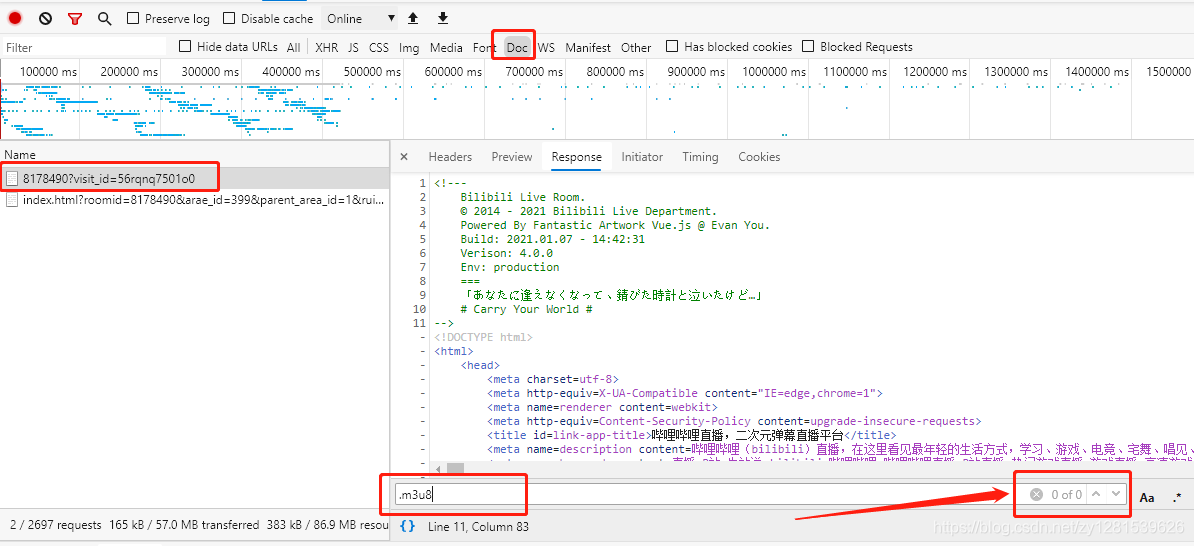
Task: Check Blocked Requests
Action: pos(808,46)
